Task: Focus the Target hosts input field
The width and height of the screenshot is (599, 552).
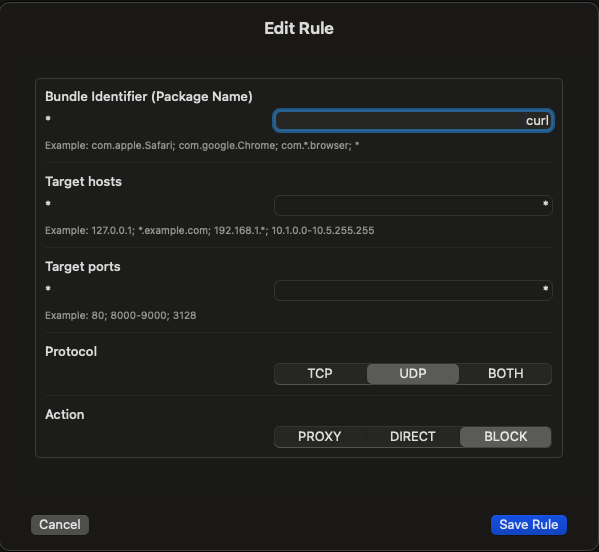Action: (413, 206)
